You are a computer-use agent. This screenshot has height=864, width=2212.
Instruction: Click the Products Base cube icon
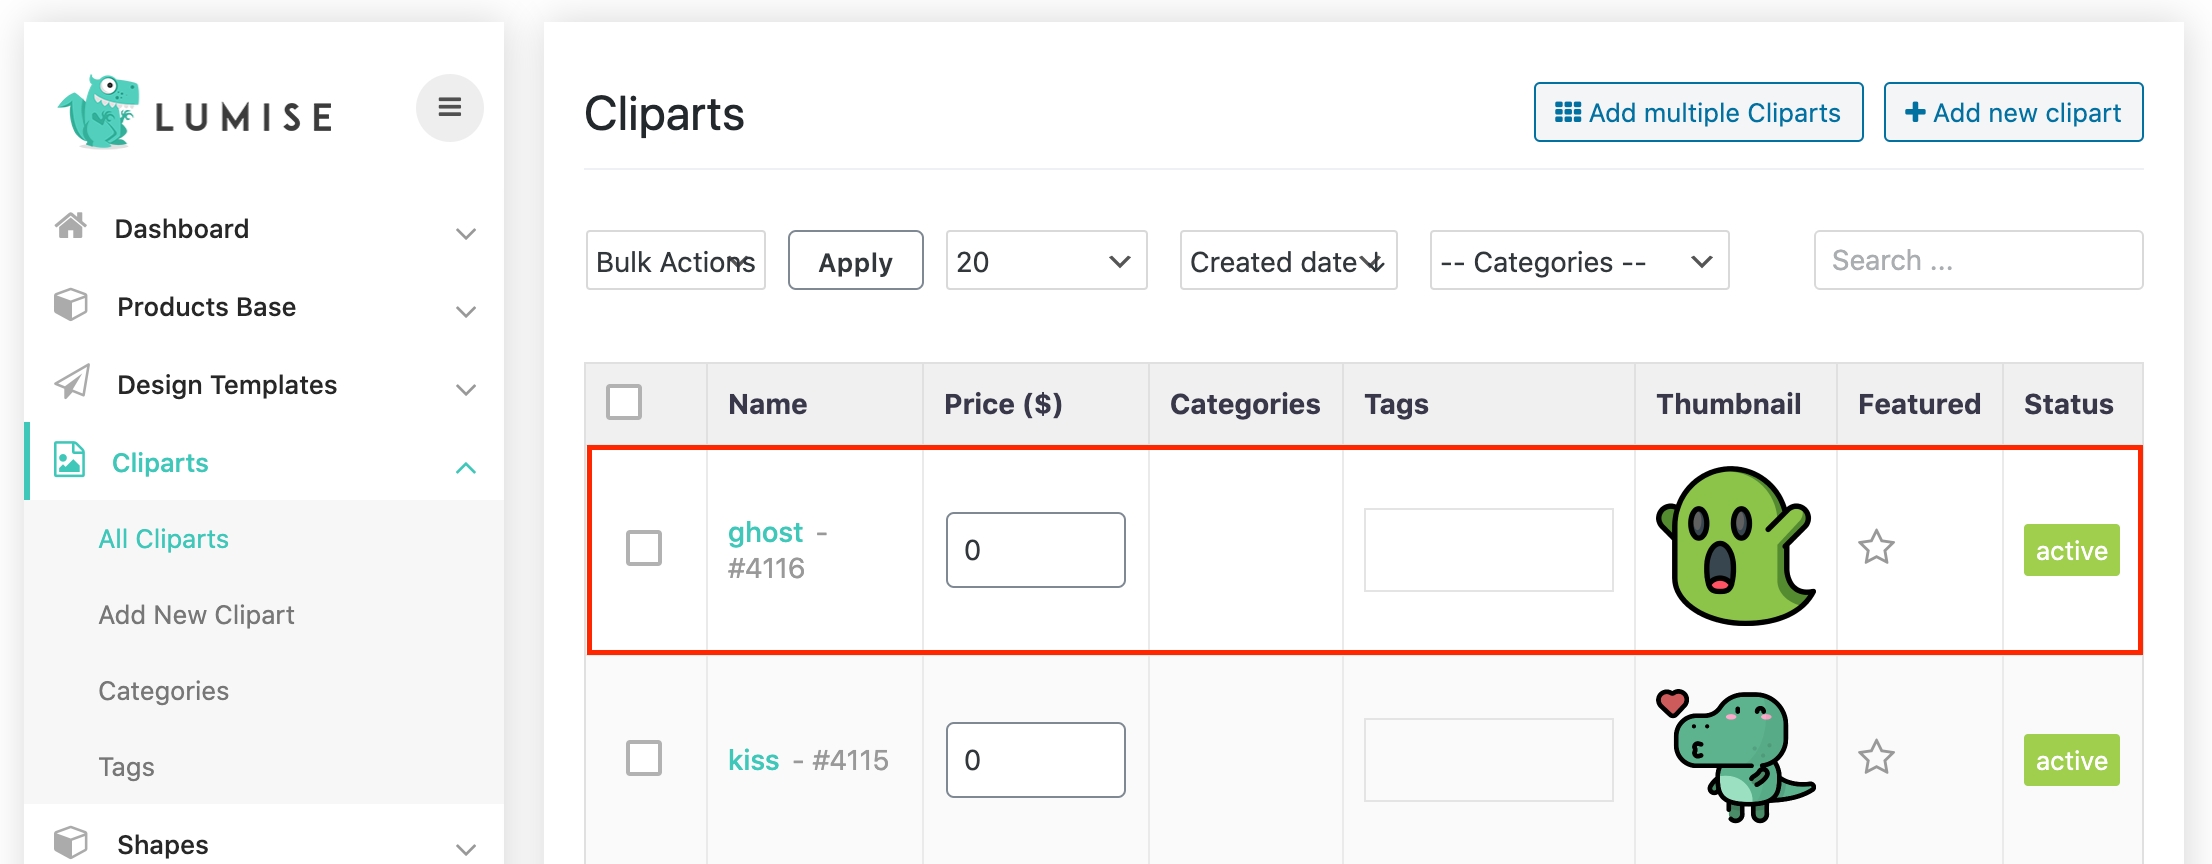point(71,305)
